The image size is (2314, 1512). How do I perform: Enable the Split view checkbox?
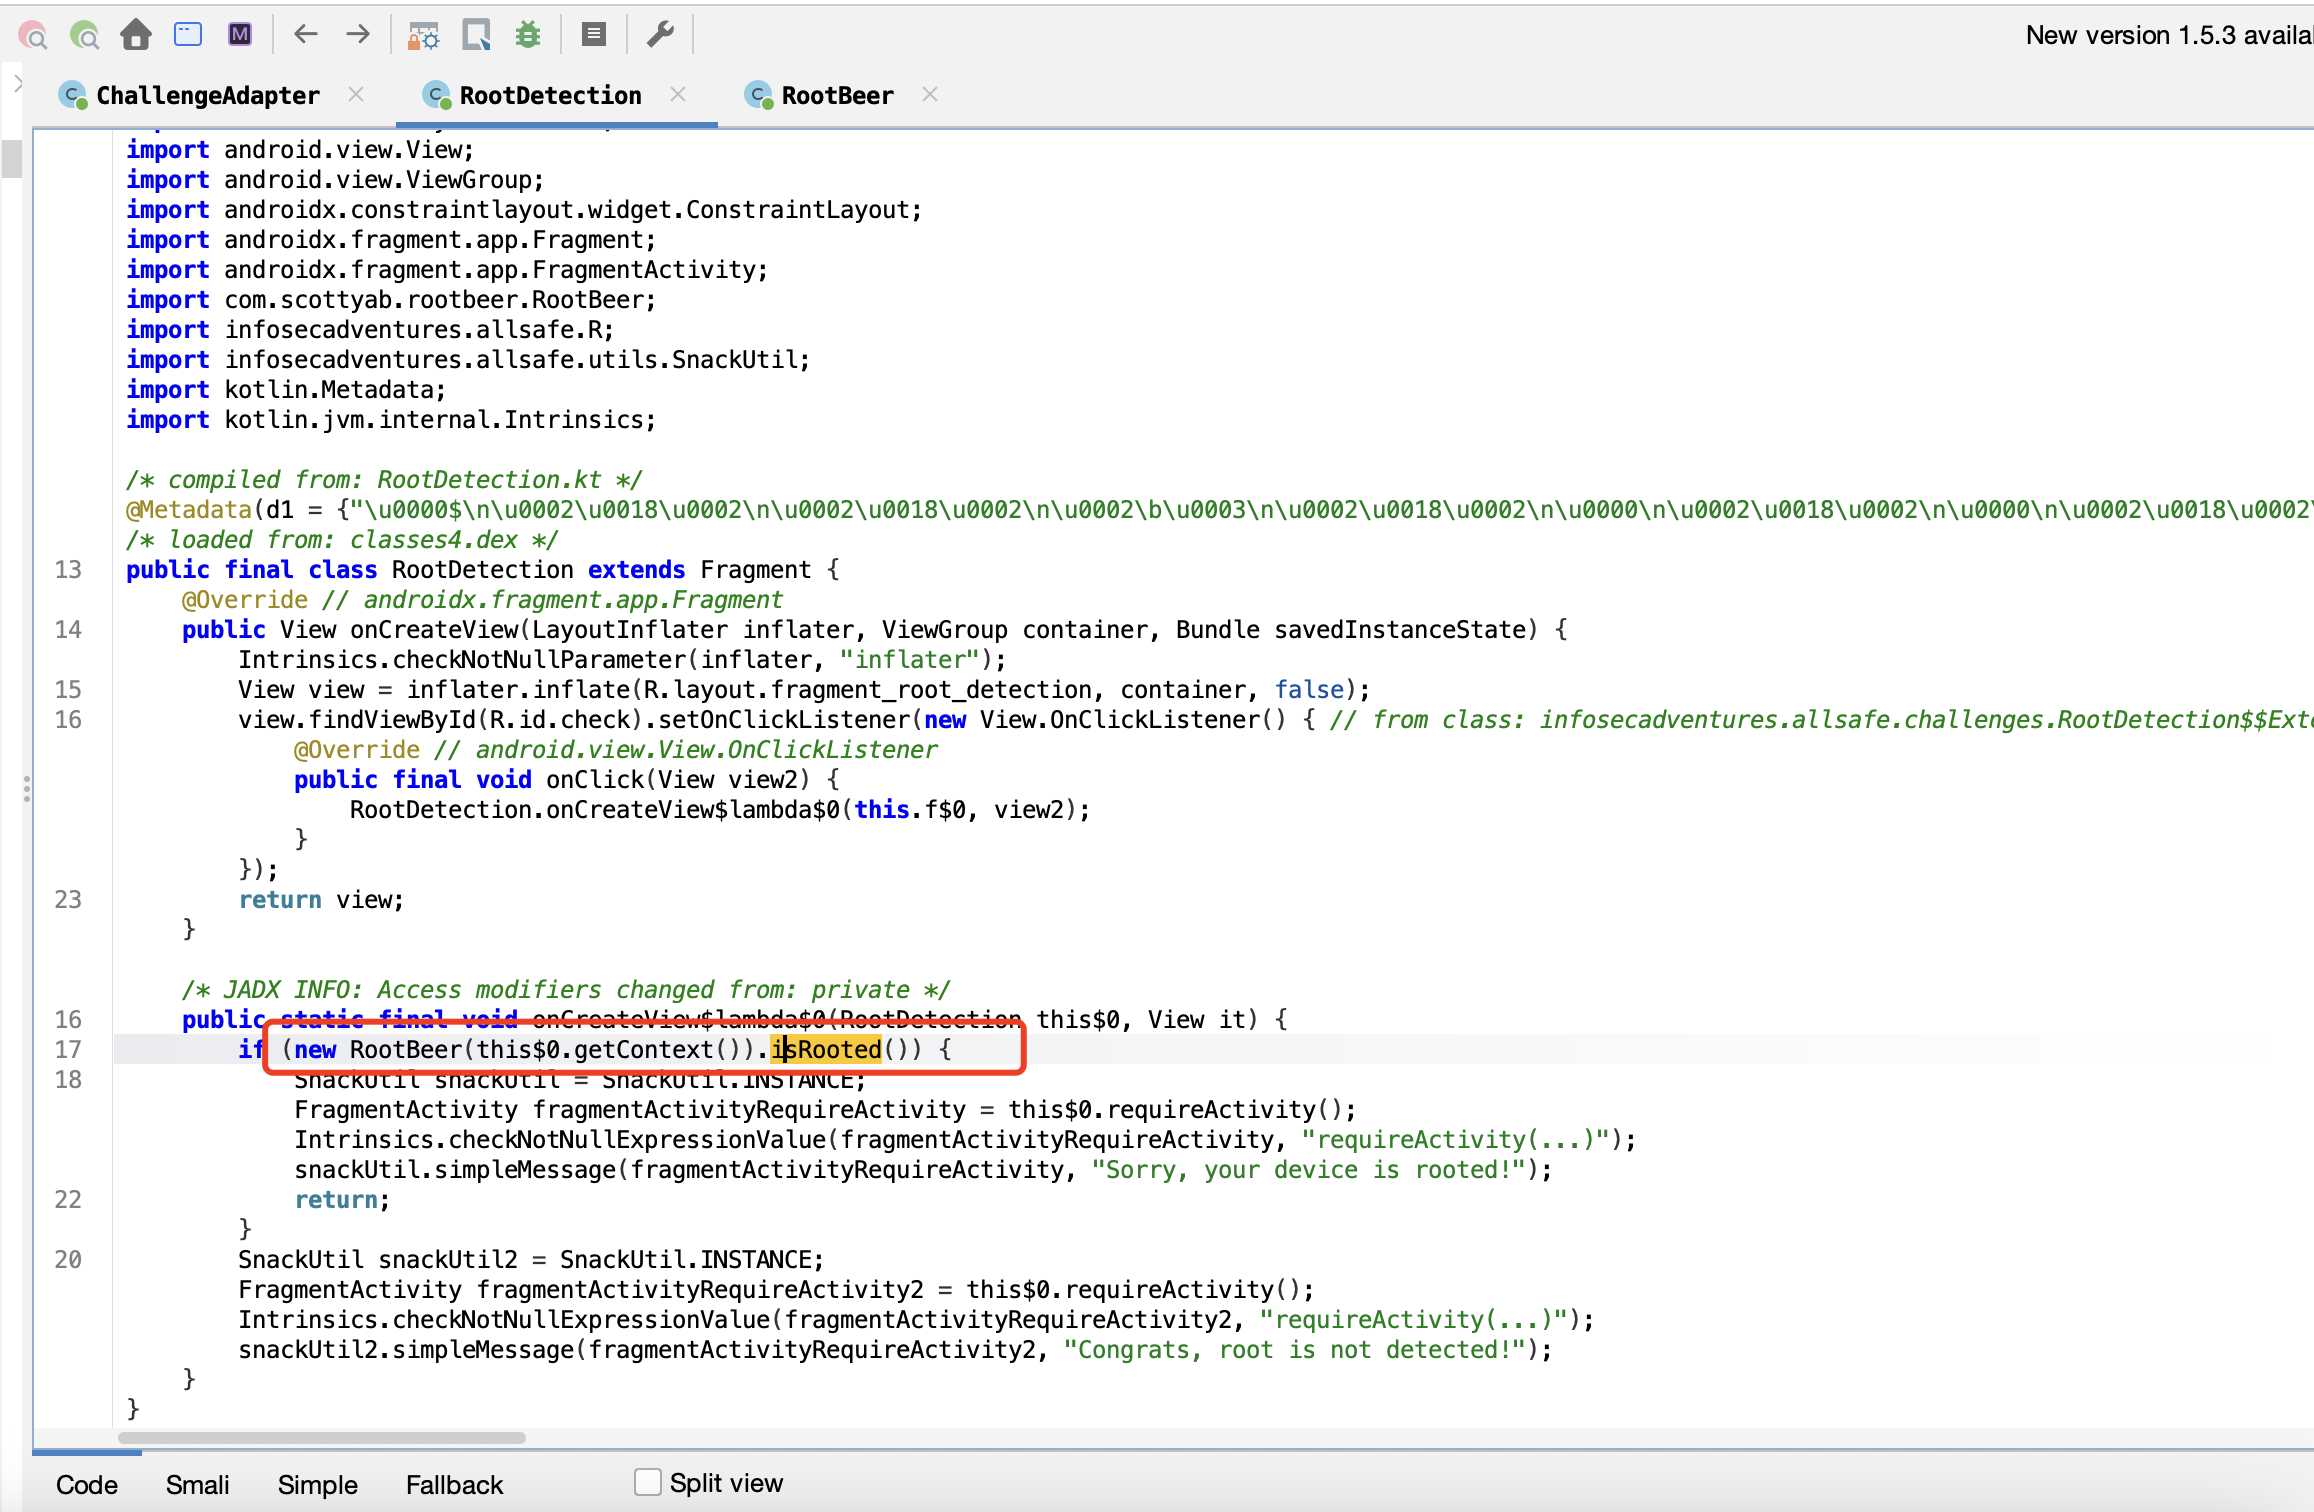pyautogui.click(x=648, y=1482)
